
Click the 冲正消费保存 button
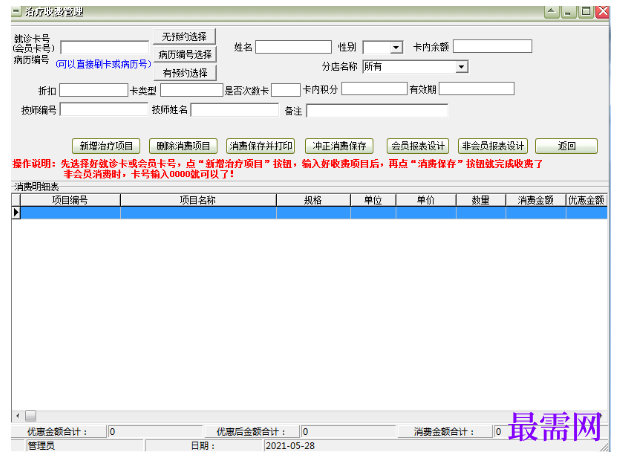point(339,146)
